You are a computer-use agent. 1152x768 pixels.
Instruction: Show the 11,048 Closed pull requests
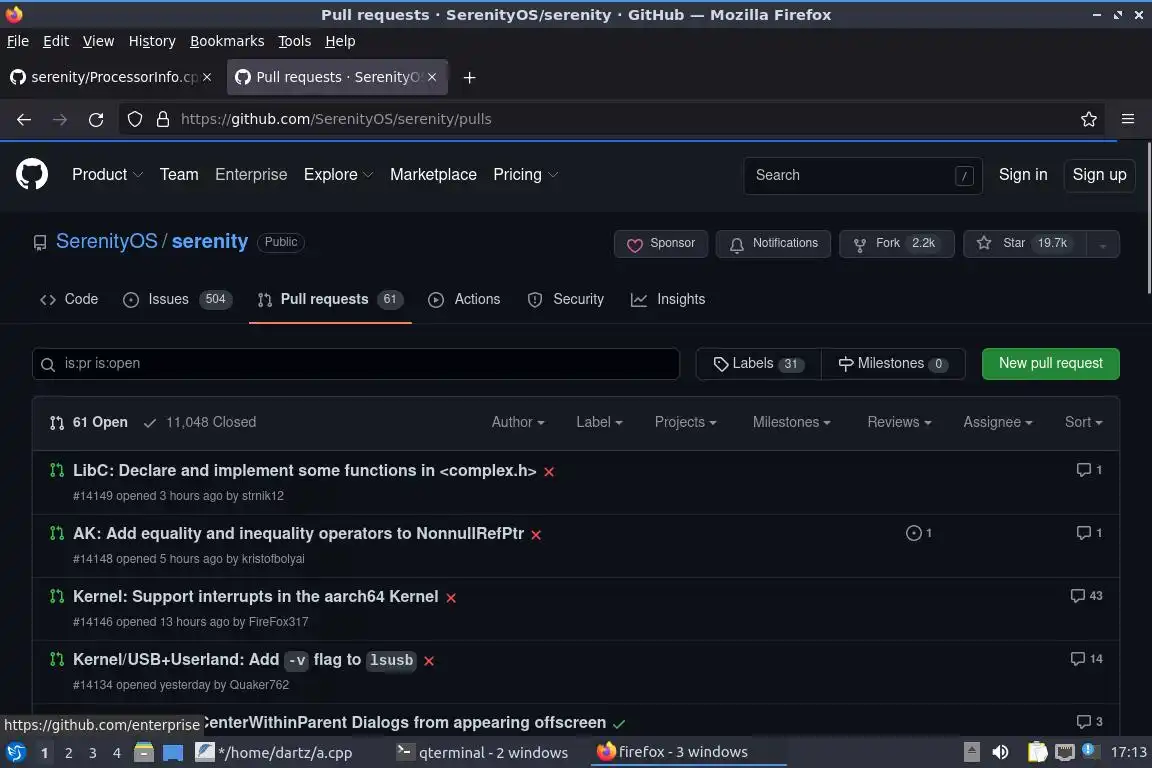[200, 422]
